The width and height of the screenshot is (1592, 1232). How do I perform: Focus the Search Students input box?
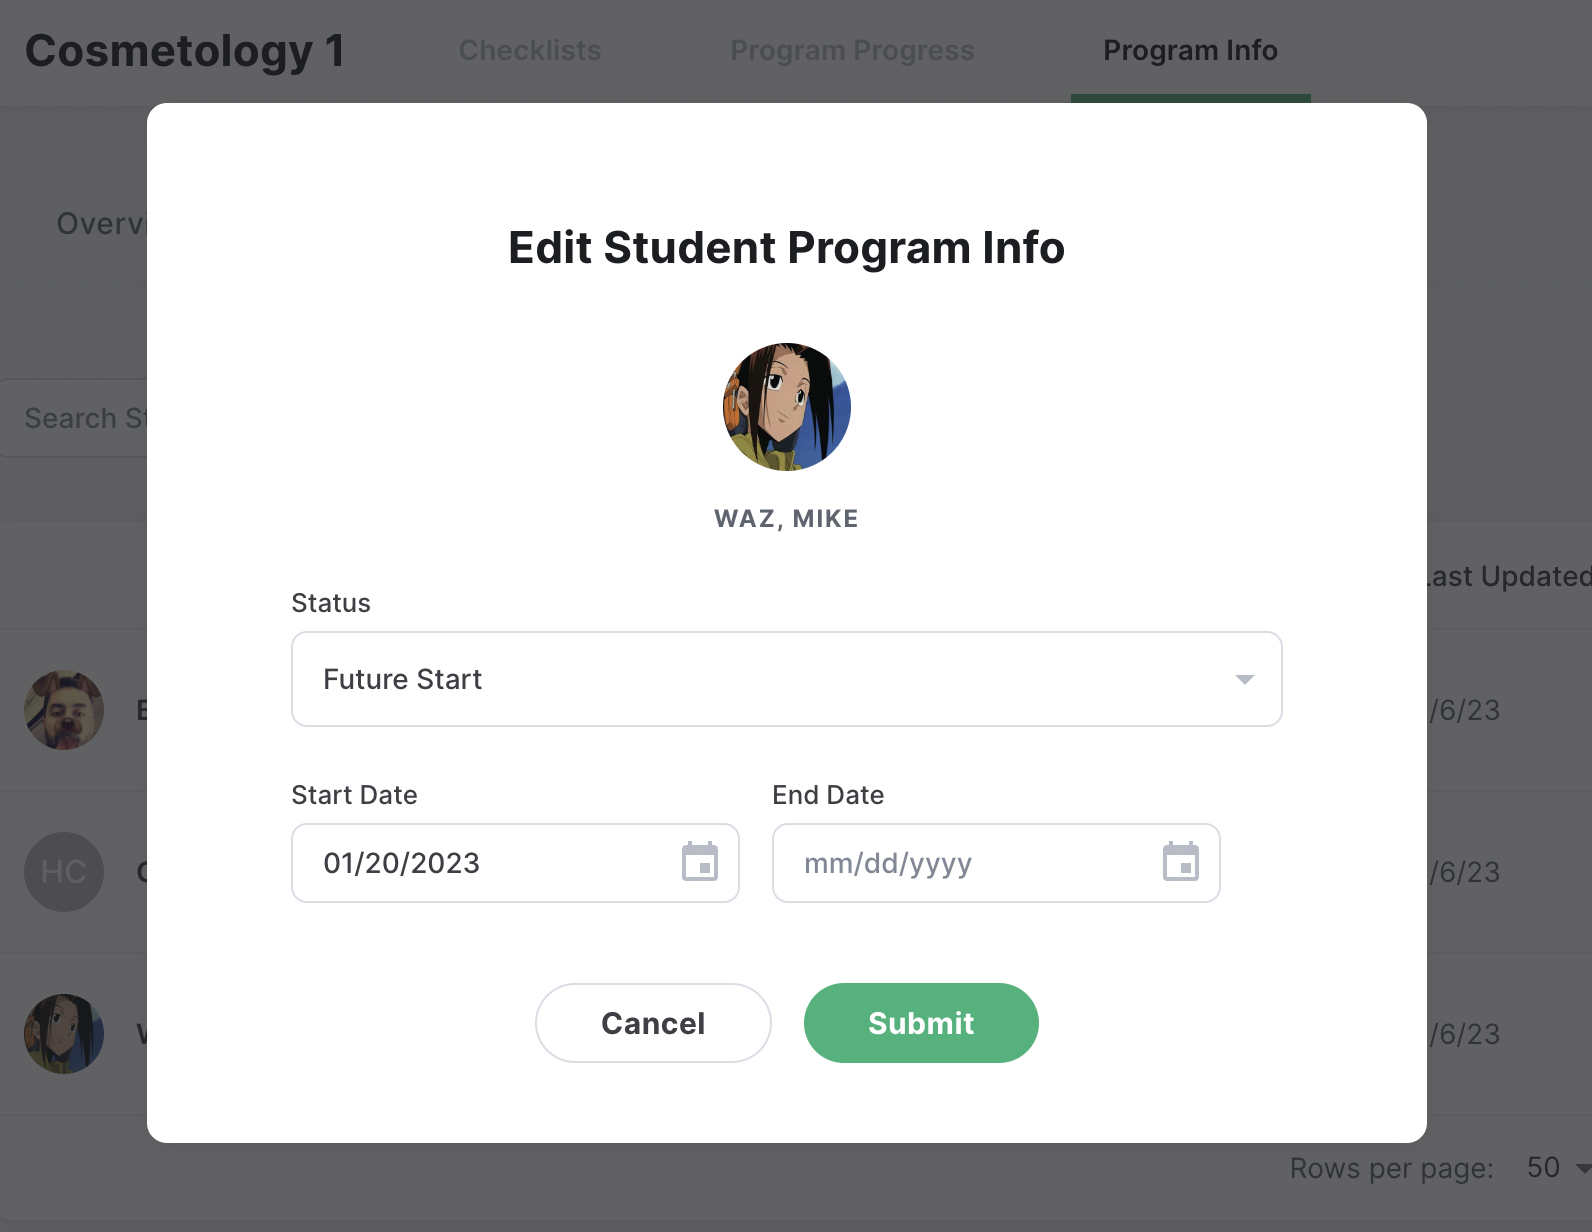coord(75,418)
